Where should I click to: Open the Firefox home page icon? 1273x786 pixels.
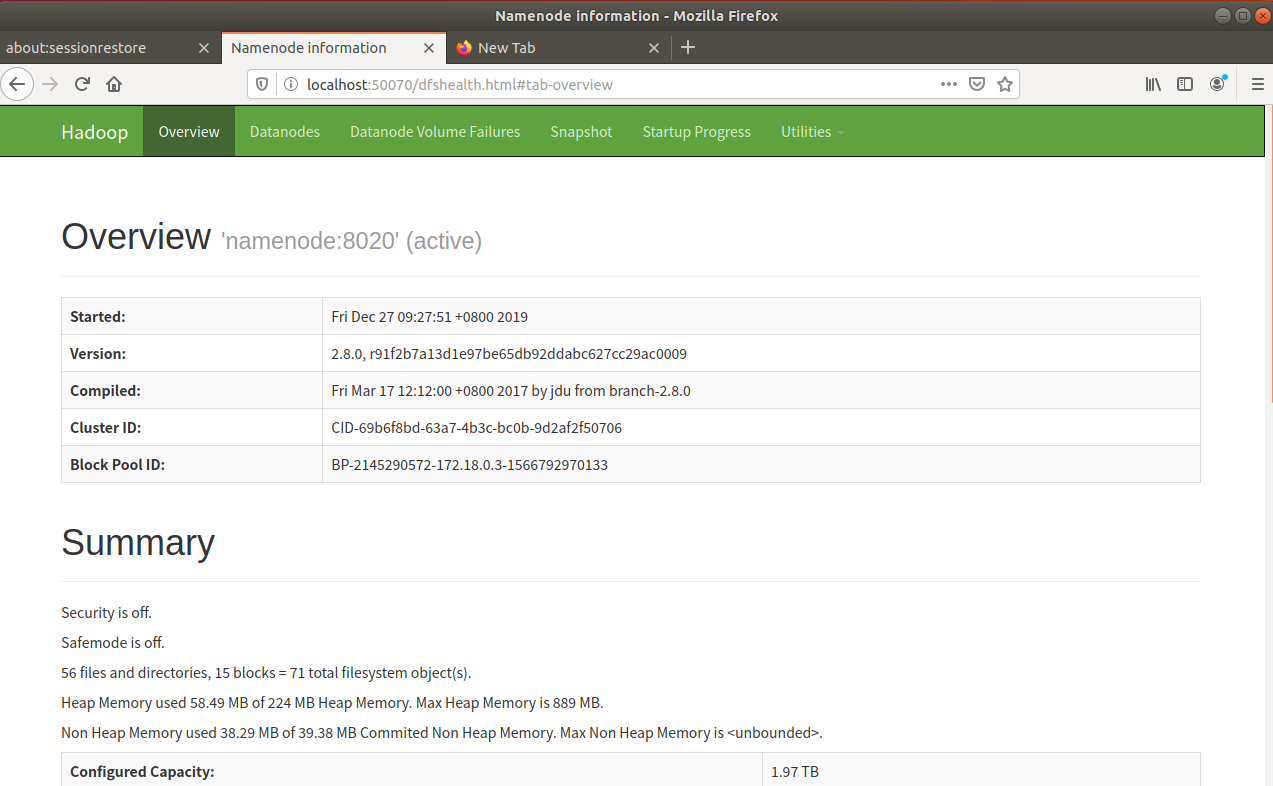point(114,84)
